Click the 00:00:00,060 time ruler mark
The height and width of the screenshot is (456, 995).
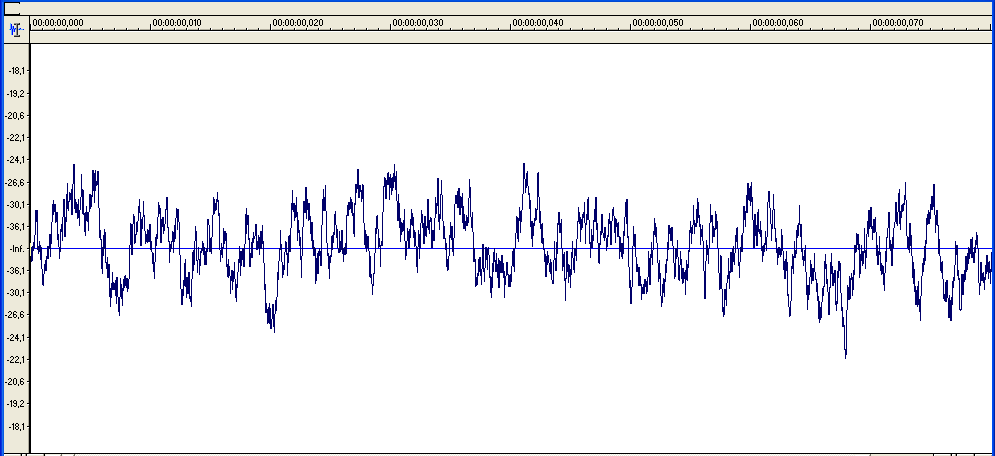click(777, 23)
